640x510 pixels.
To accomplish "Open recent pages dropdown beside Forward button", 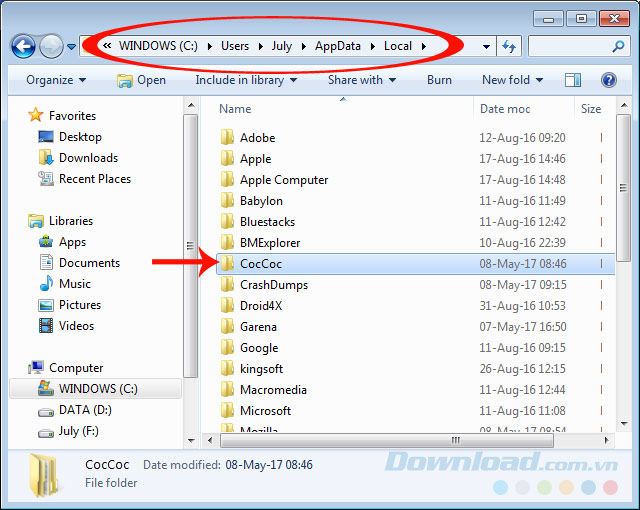I will pyautogui.click(x=71, y=47).
